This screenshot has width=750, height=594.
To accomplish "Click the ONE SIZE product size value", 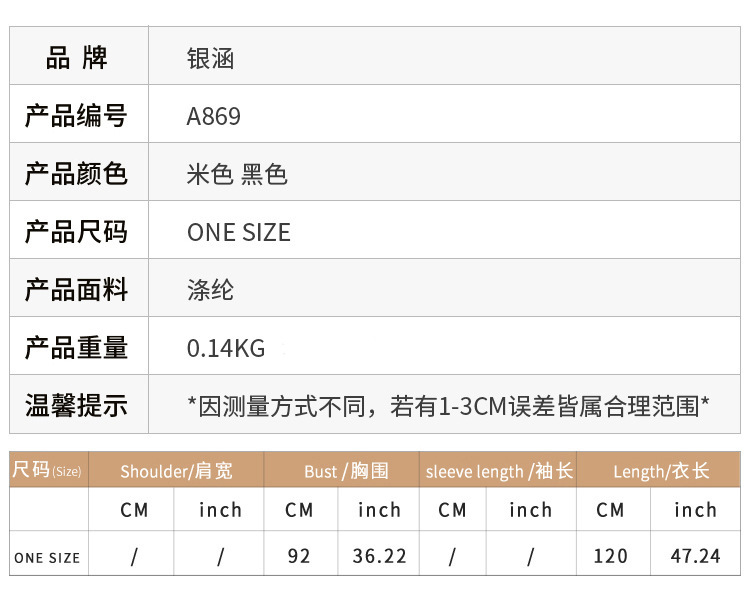I will pos(239,233).
